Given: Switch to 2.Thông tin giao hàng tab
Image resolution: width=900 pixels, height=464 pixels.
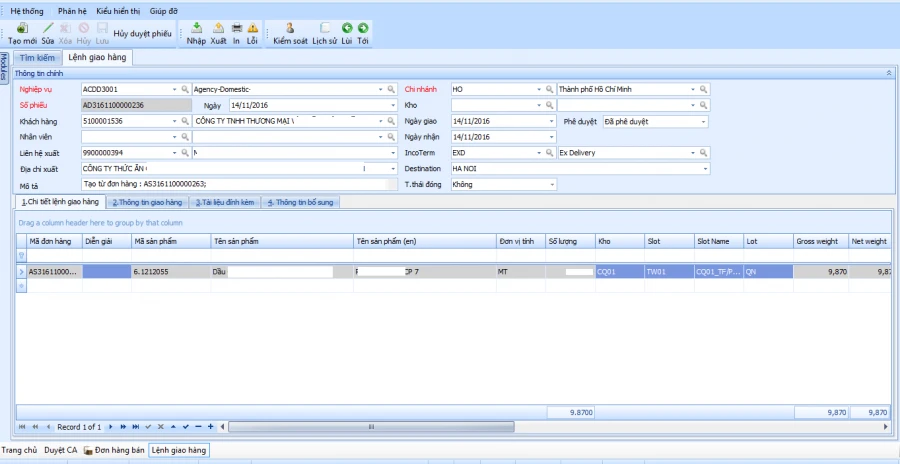Looking at the screenshot, I should click(x=148, y=202).
